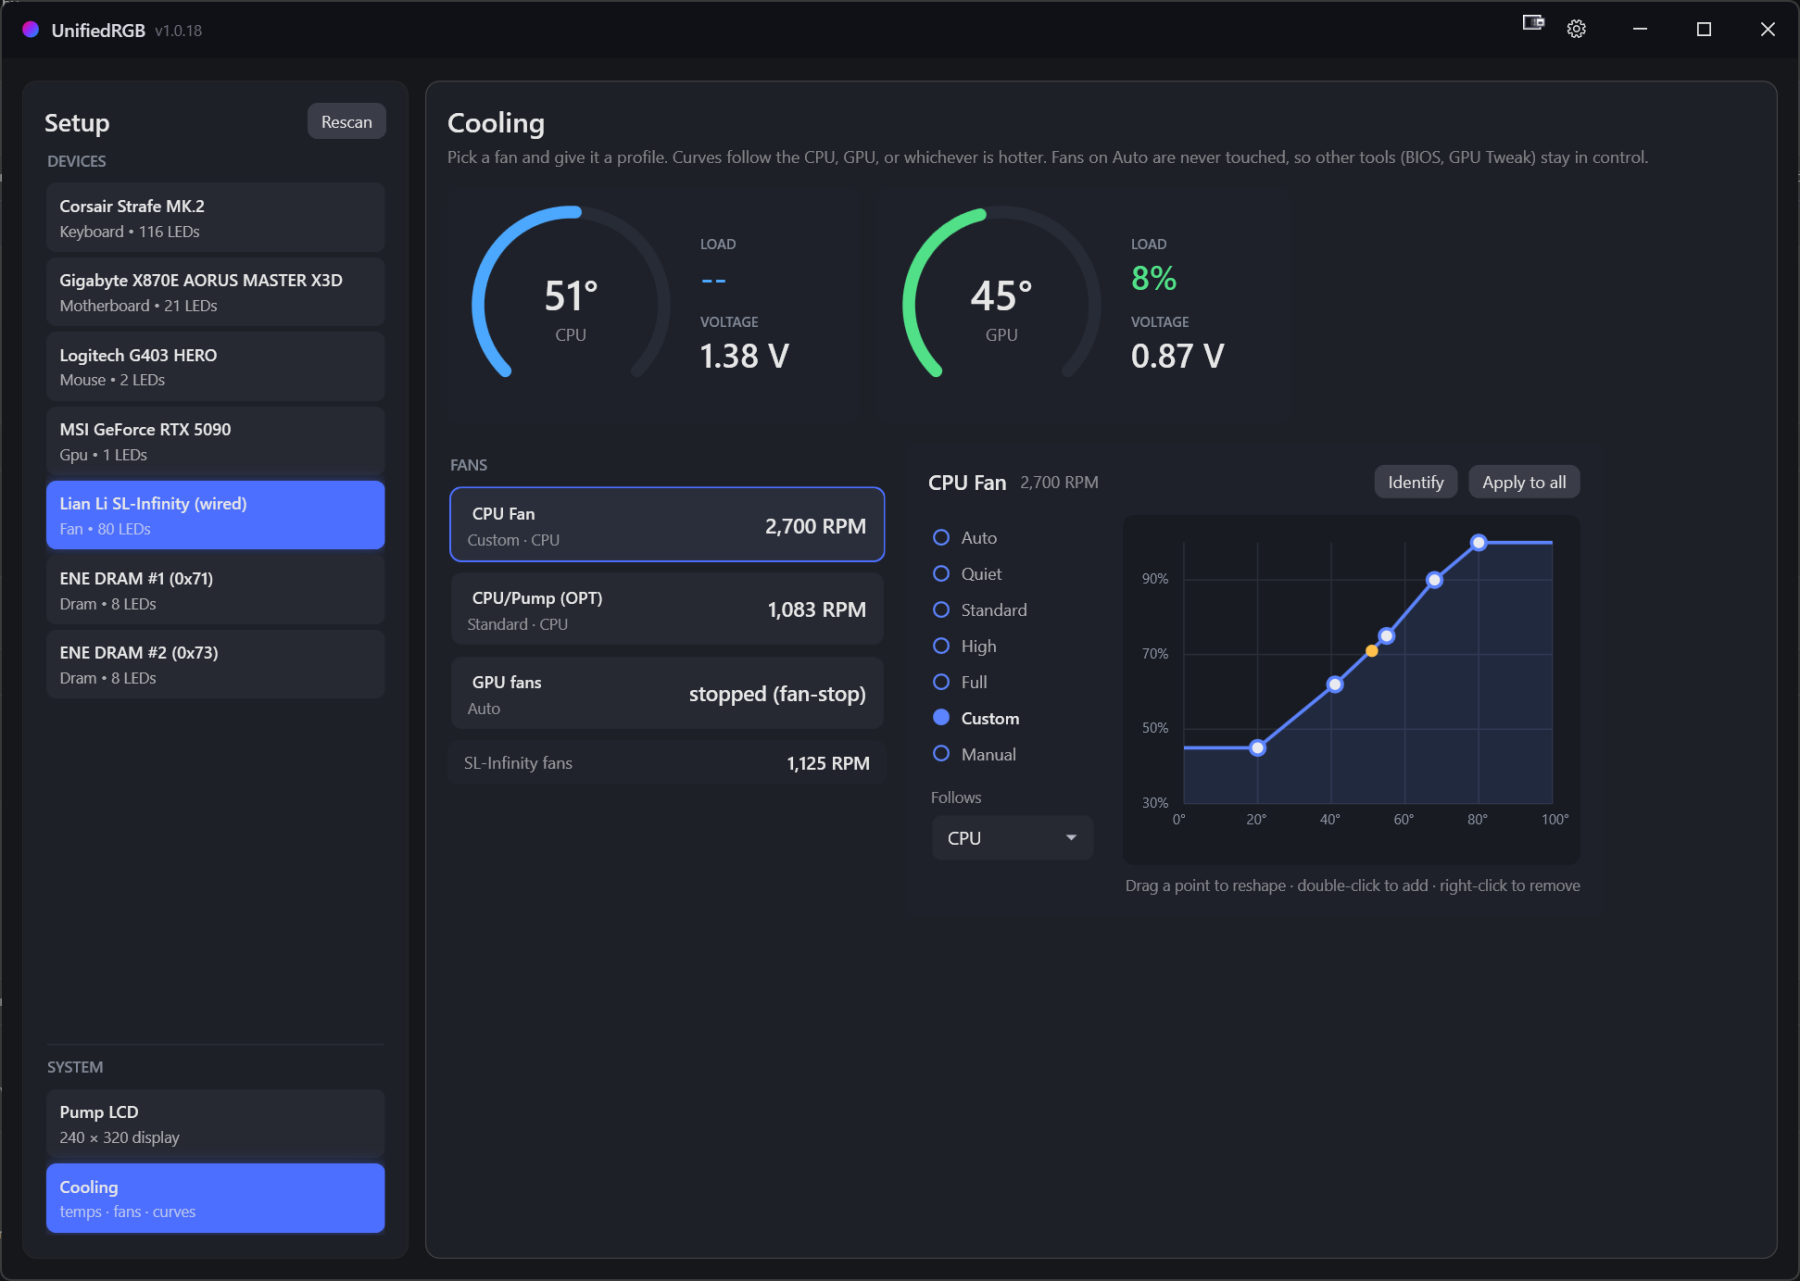Choose the Standard fan profile

coord(980,610)
